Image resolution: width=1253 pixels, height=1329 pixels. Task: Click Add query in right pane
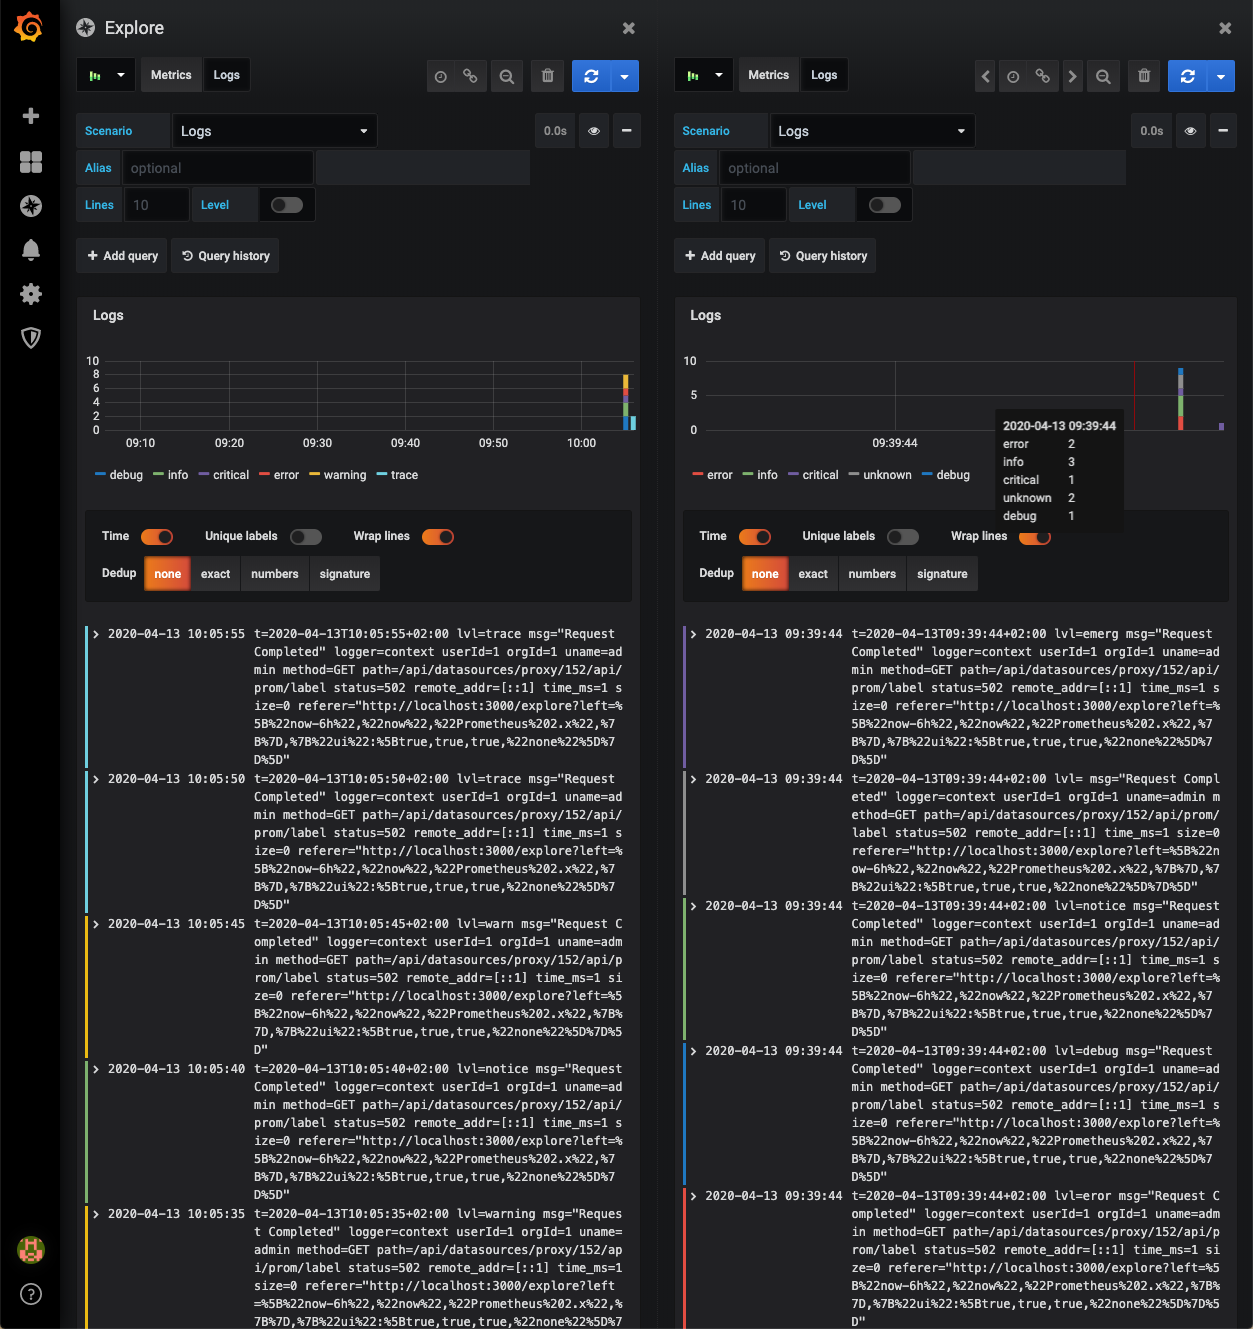(x=720, y=256)
